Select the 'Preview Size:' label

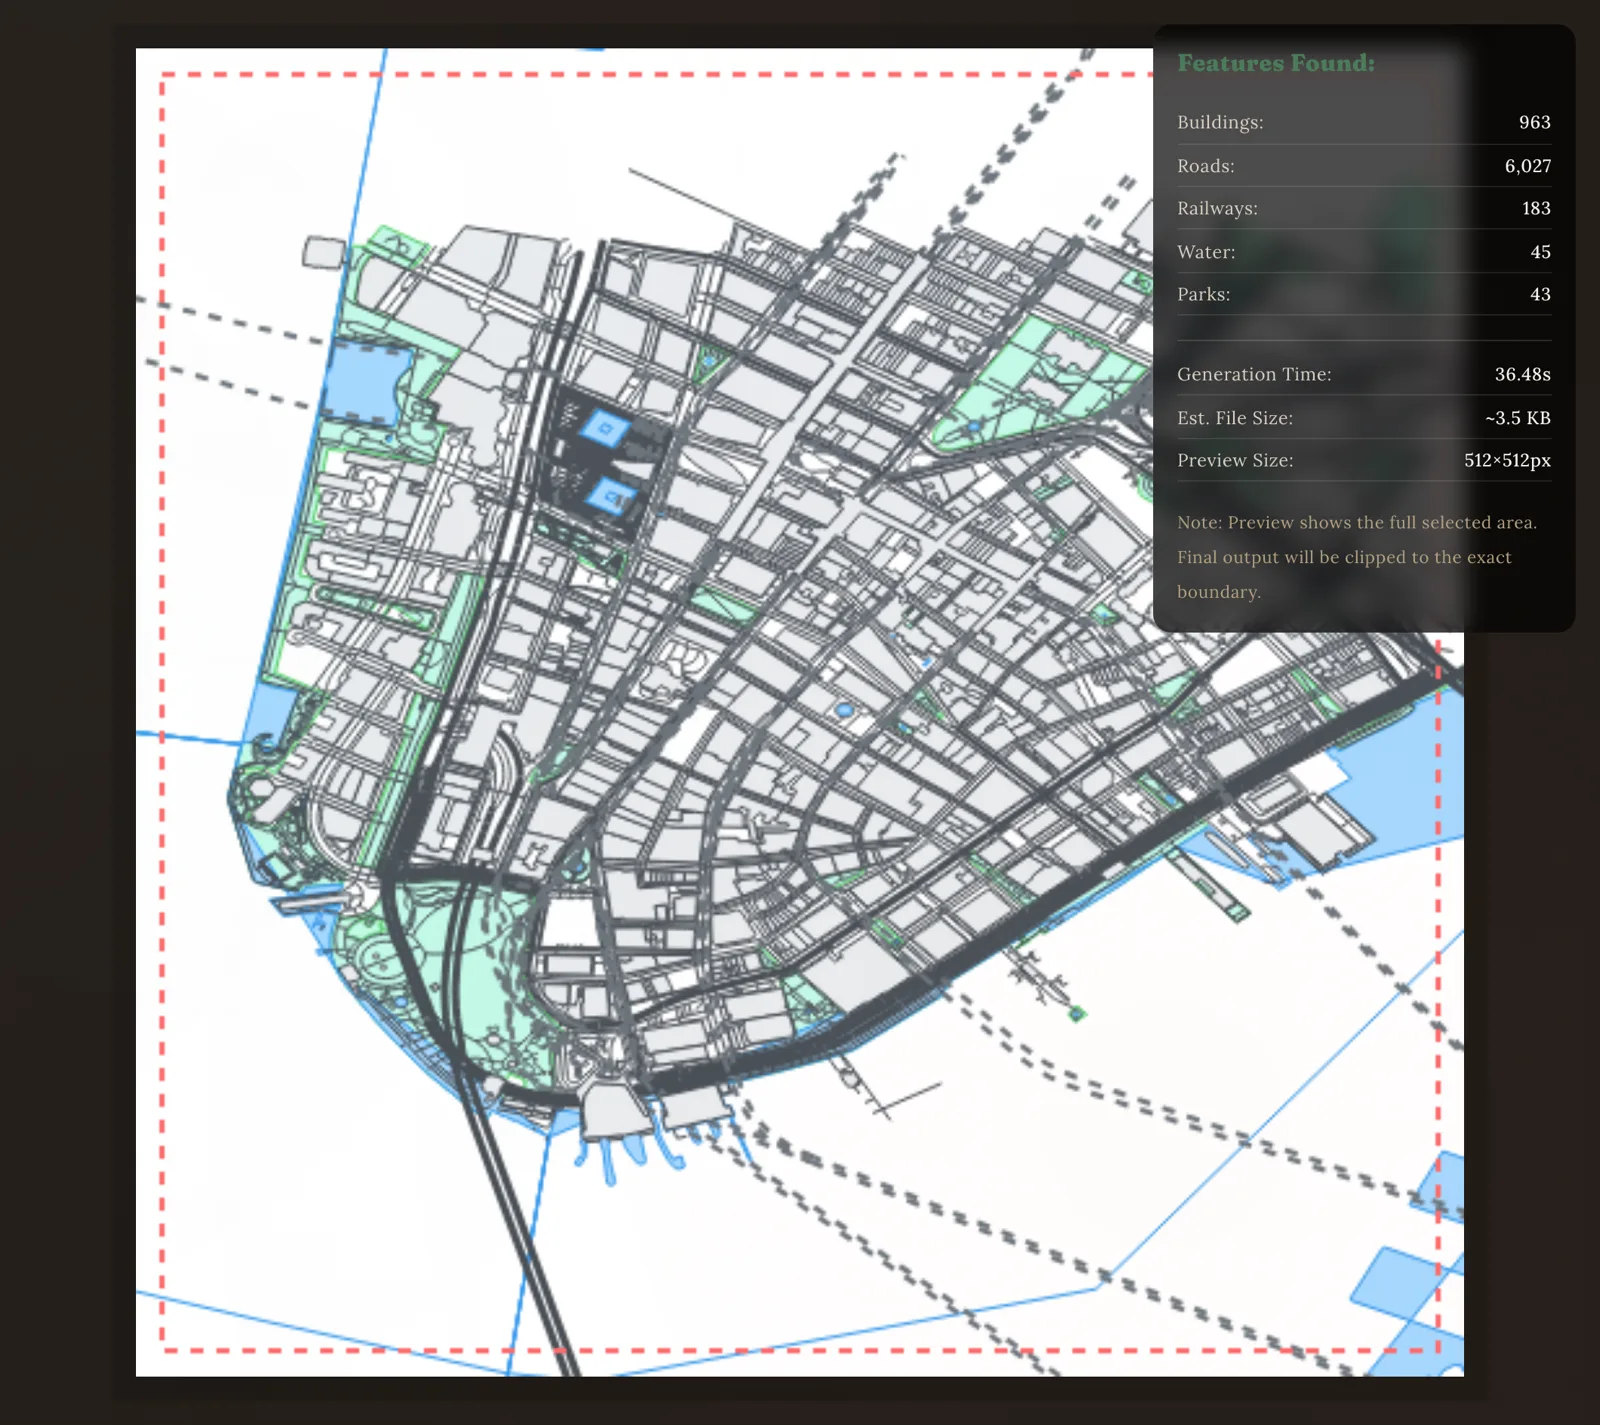pos(1235,460)
